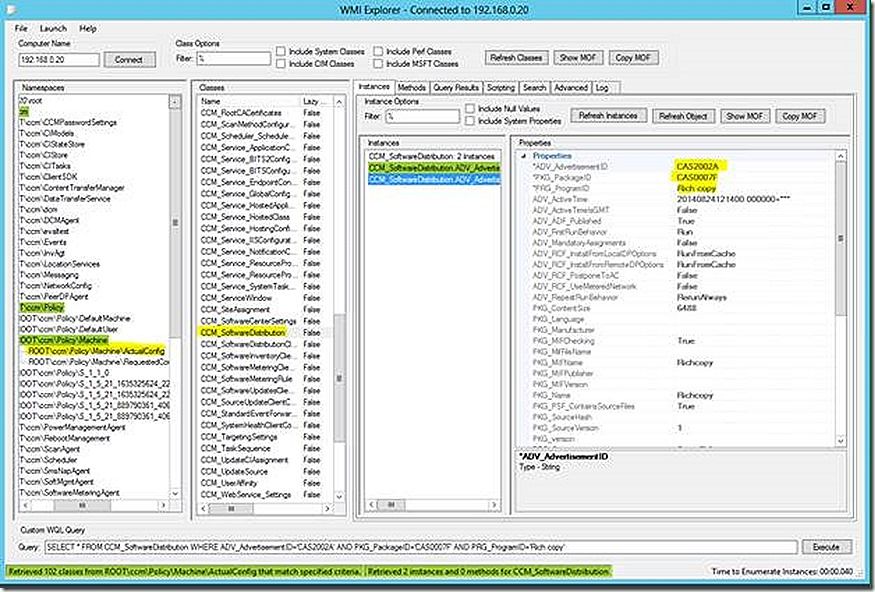The height and width of the screenshot is (592, 875).
Task: Select the ccm\Policy namespace
Action: coord(42,307)
